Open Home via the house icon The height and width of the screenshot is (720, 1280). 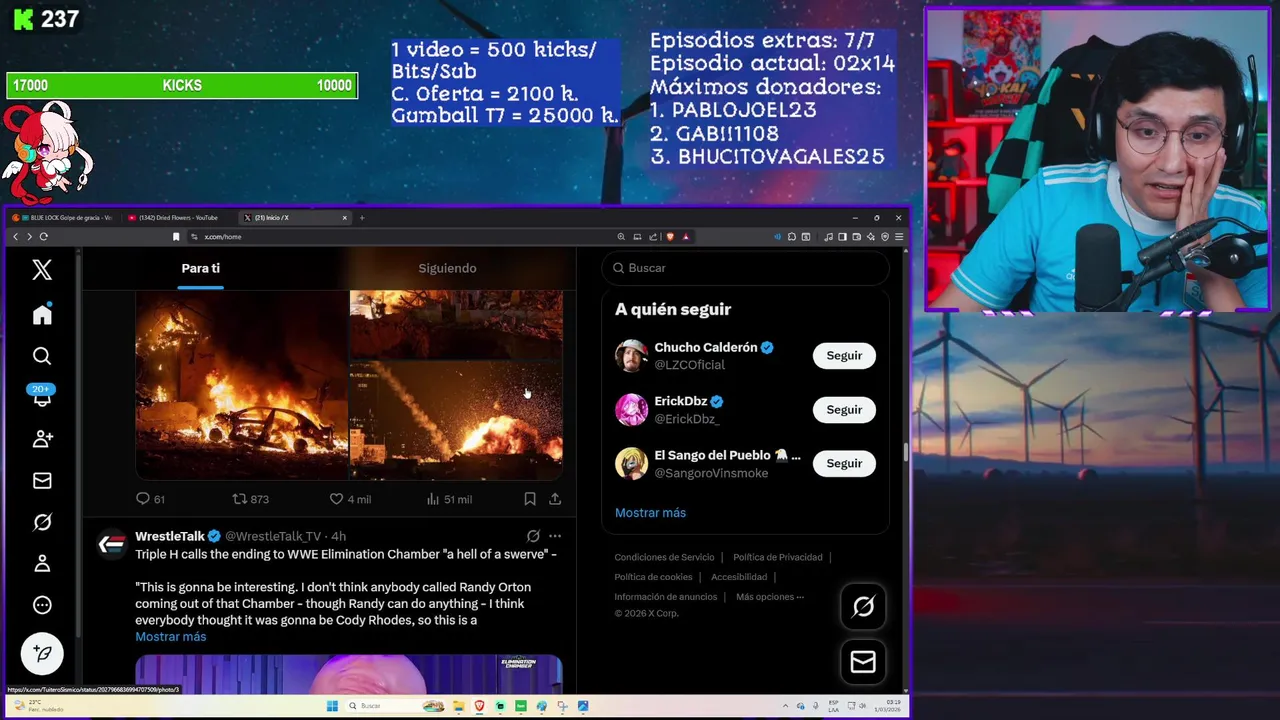coord(42,315)
